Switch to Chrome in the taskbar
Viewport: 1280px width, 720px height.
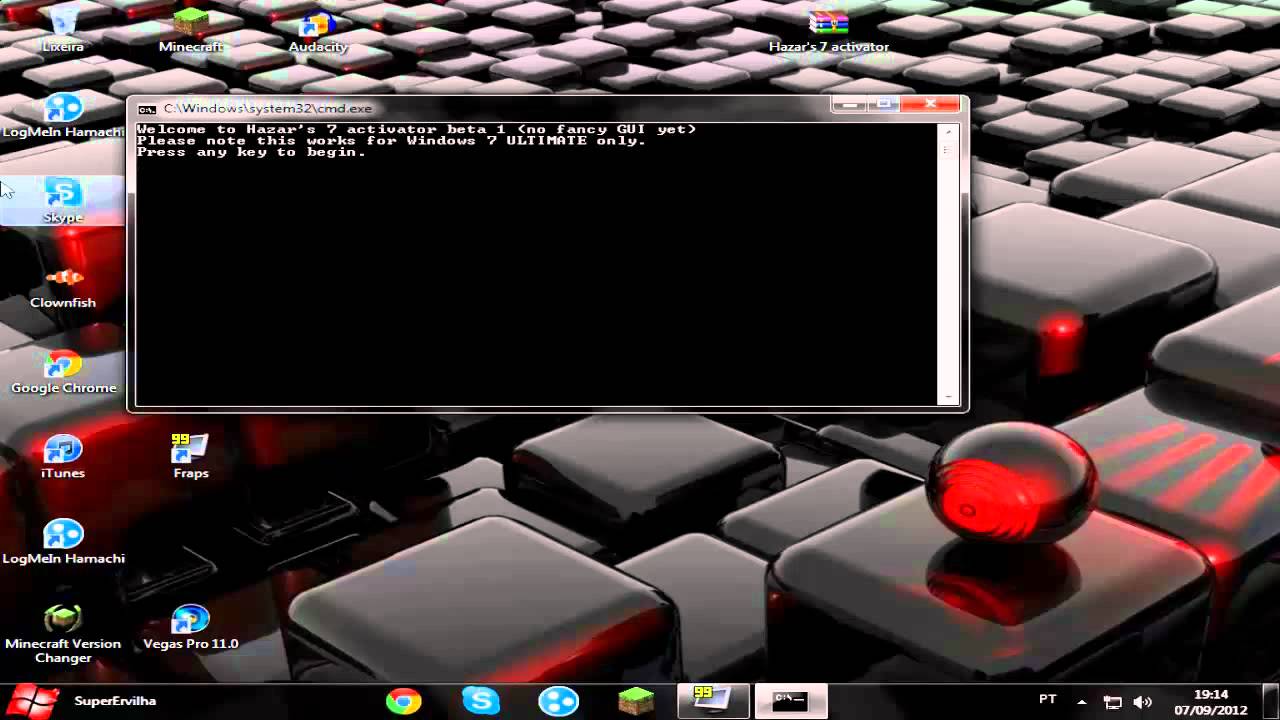coord(404,701)
